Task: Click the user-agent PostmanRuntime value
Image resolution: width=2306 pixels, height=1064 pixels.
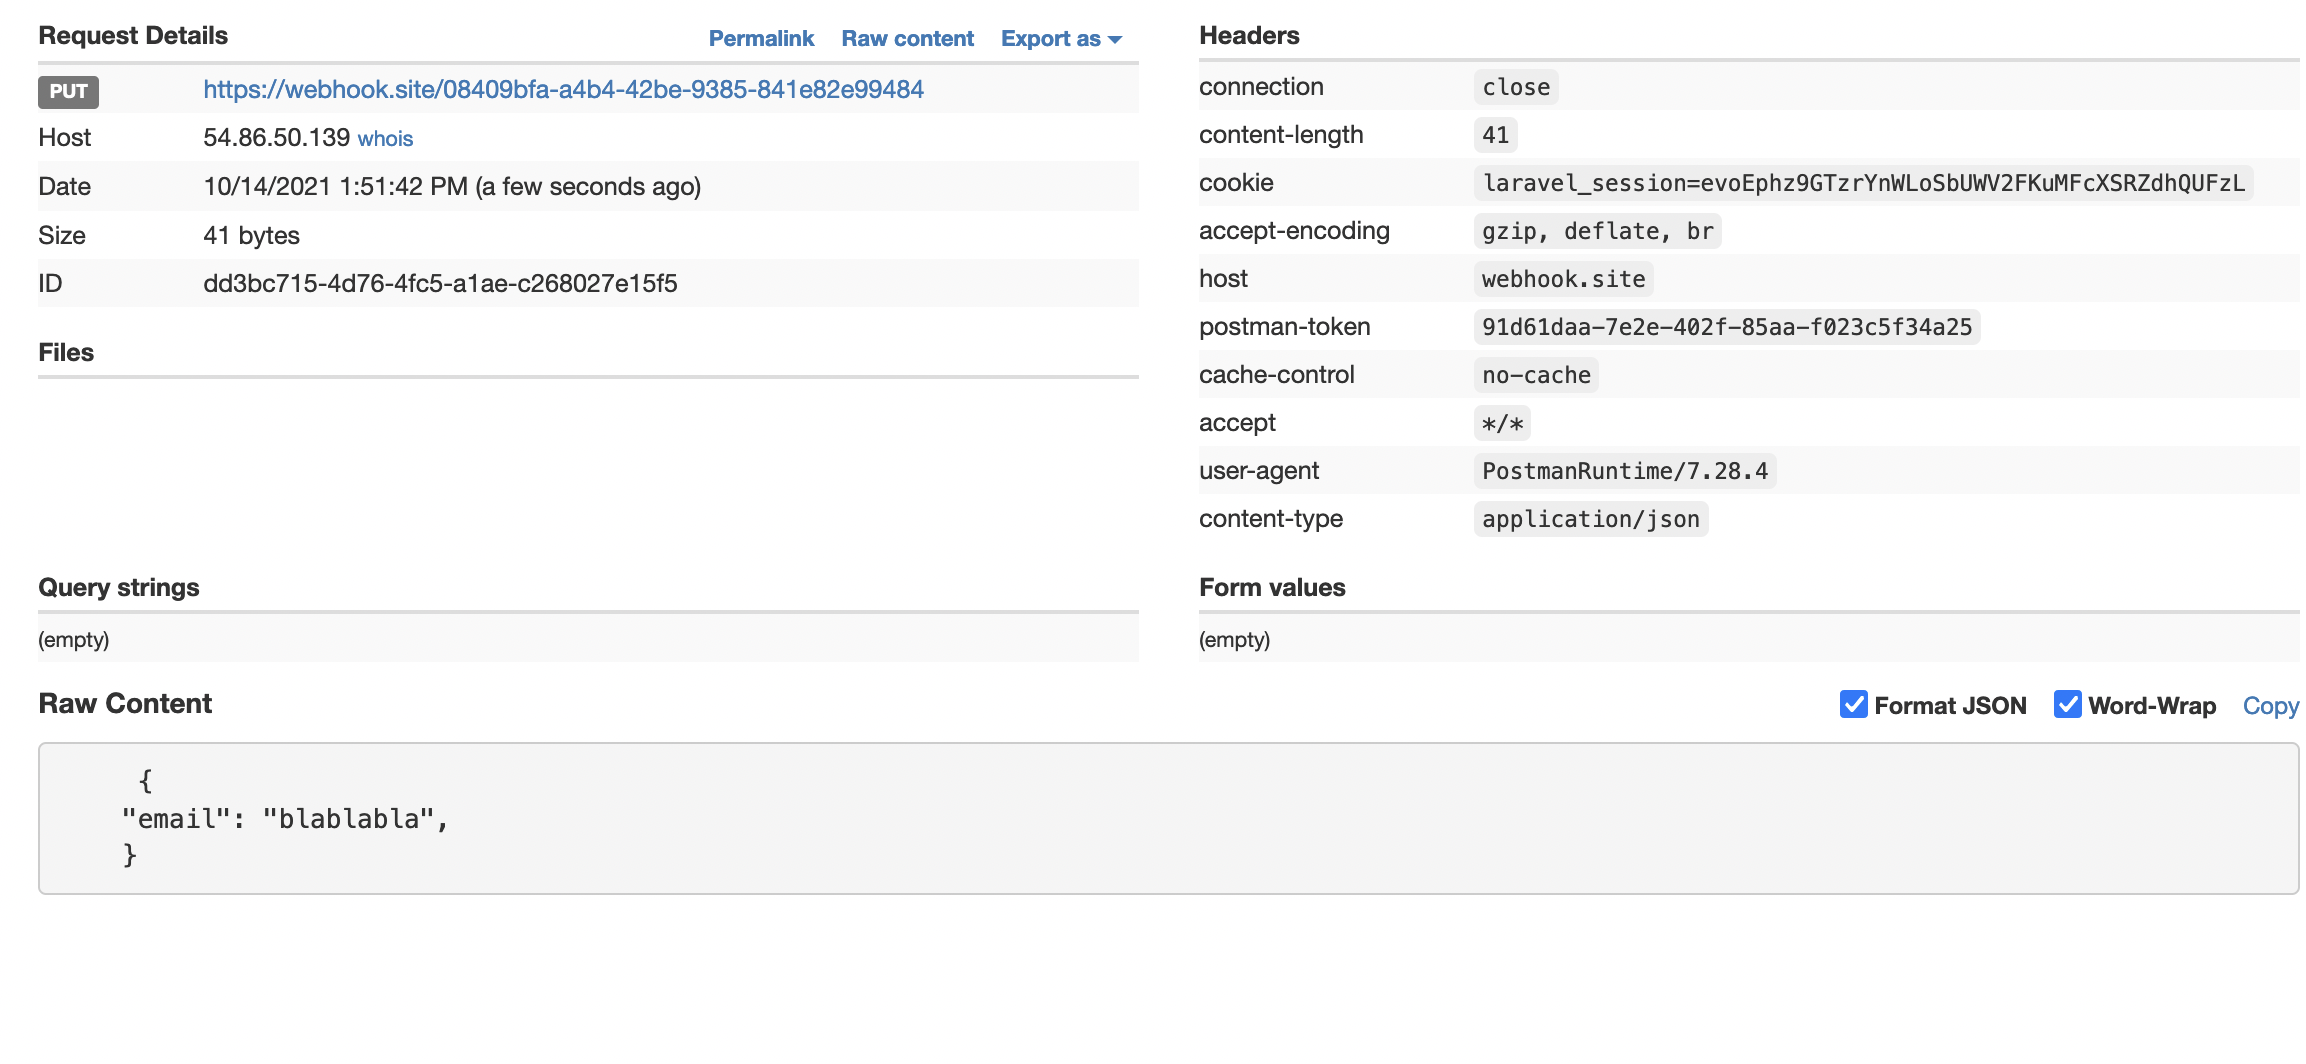Action: pos(1624,470)
